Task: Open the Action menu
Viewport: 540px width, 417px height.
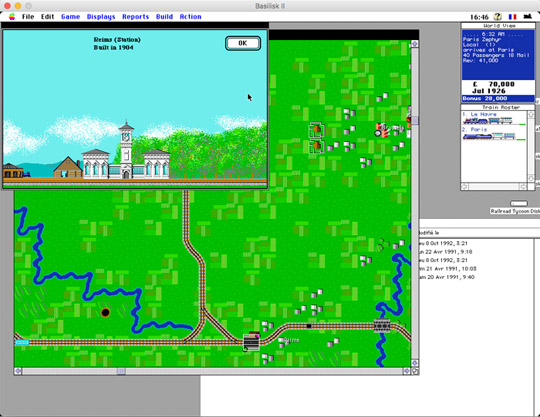Action: (x=190, y=17)
